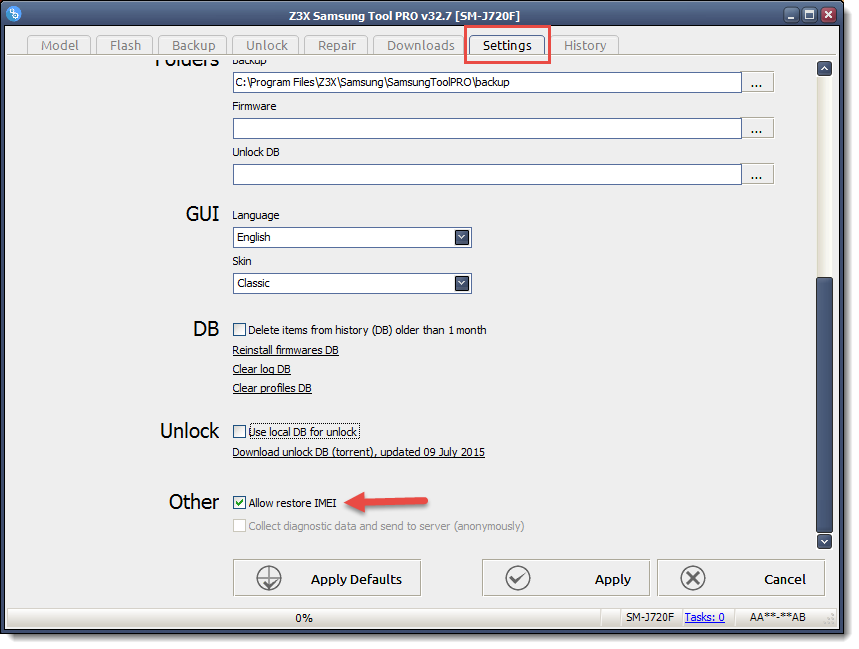Click AA**-**AB text in status bar
This screenshot has height=649, width=859.
coord(777,617)
